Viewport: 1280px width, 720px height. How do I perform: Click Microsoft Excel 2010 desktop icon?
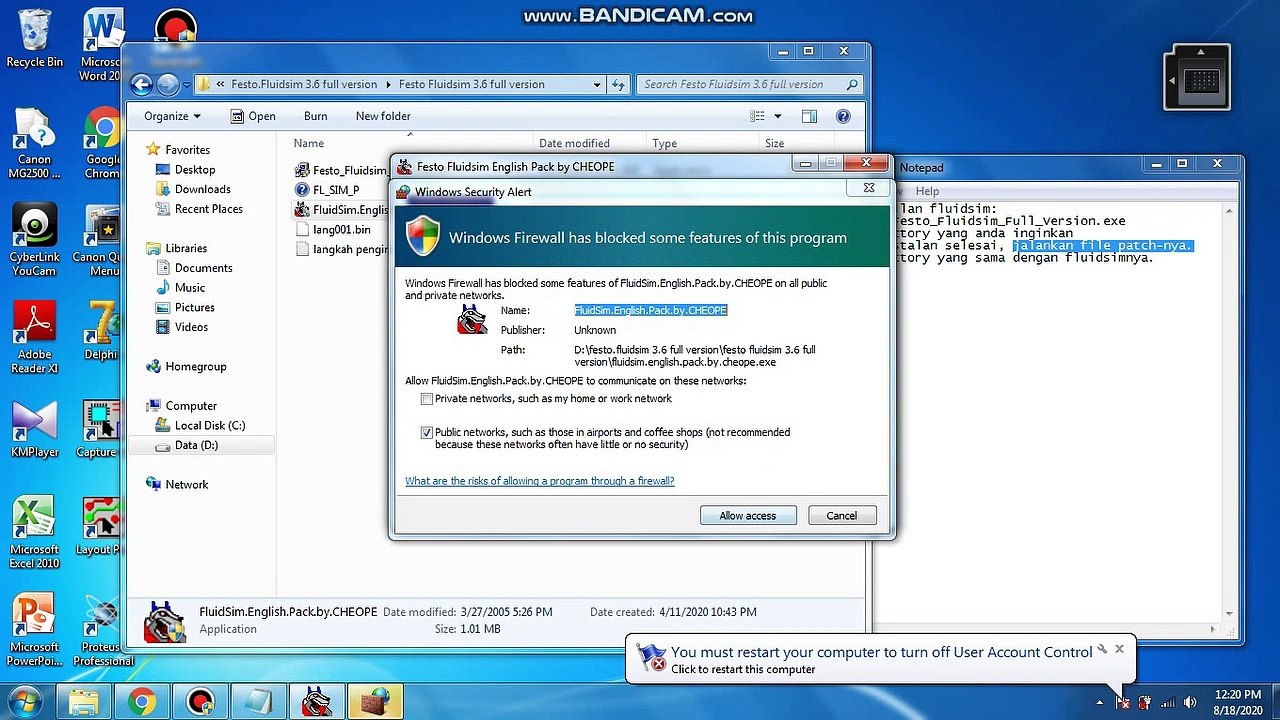[34, 533]
